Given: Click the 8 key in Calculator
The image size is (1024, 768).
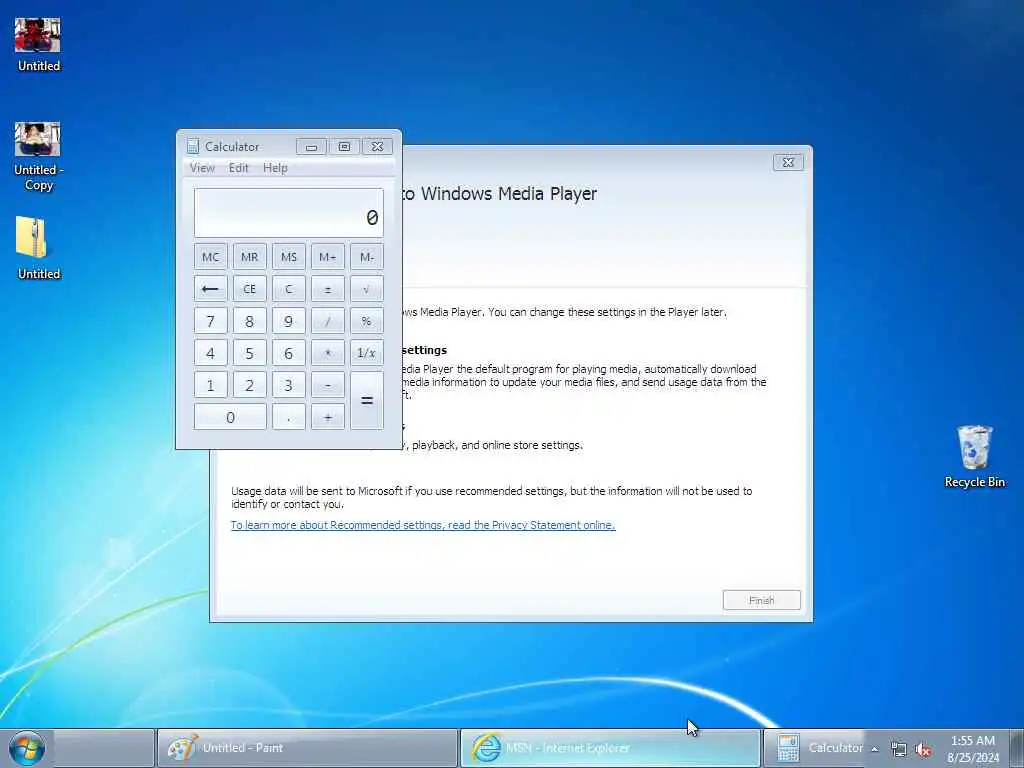Looking at the screenshot, I should 249,321.
